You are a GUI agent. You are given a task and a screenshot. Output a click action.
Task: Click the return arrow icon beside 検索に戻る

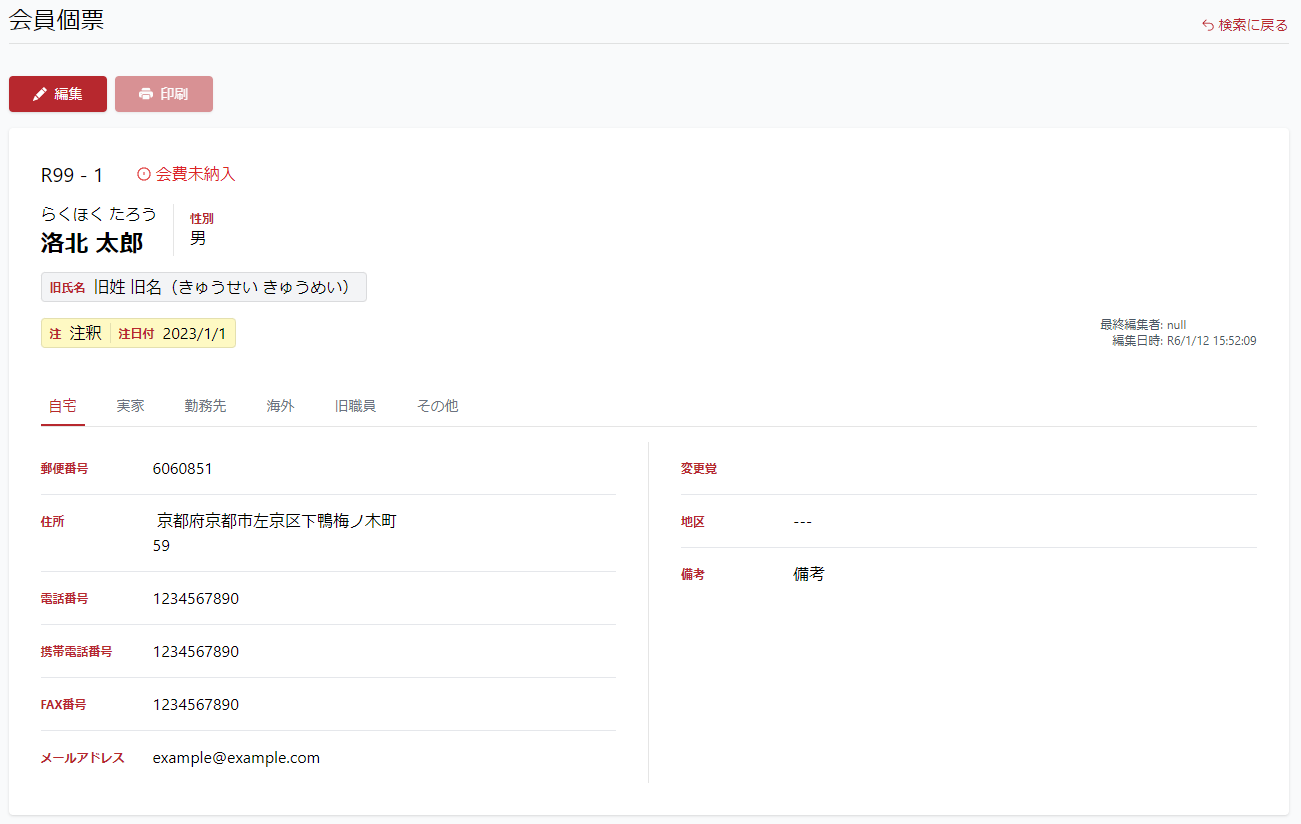pyautogui.click(x=1208, y=25)
